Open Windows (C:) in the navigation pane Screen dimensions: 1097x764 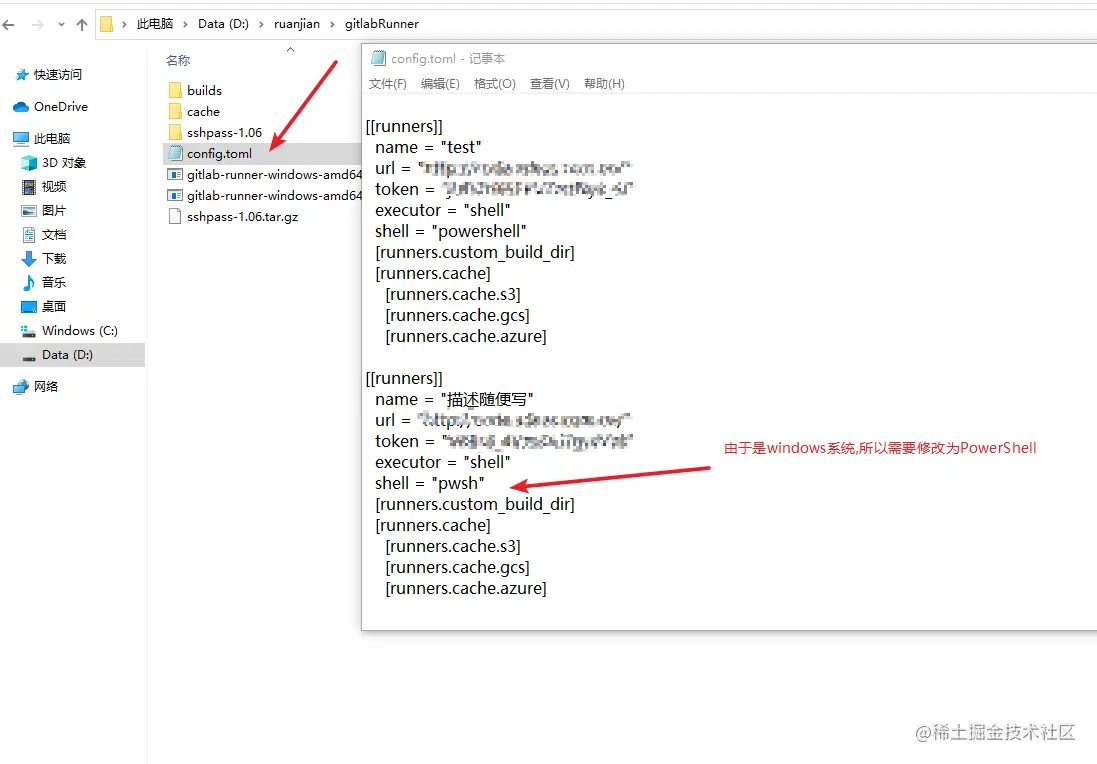pyautogui.click(x=80, y=331)
